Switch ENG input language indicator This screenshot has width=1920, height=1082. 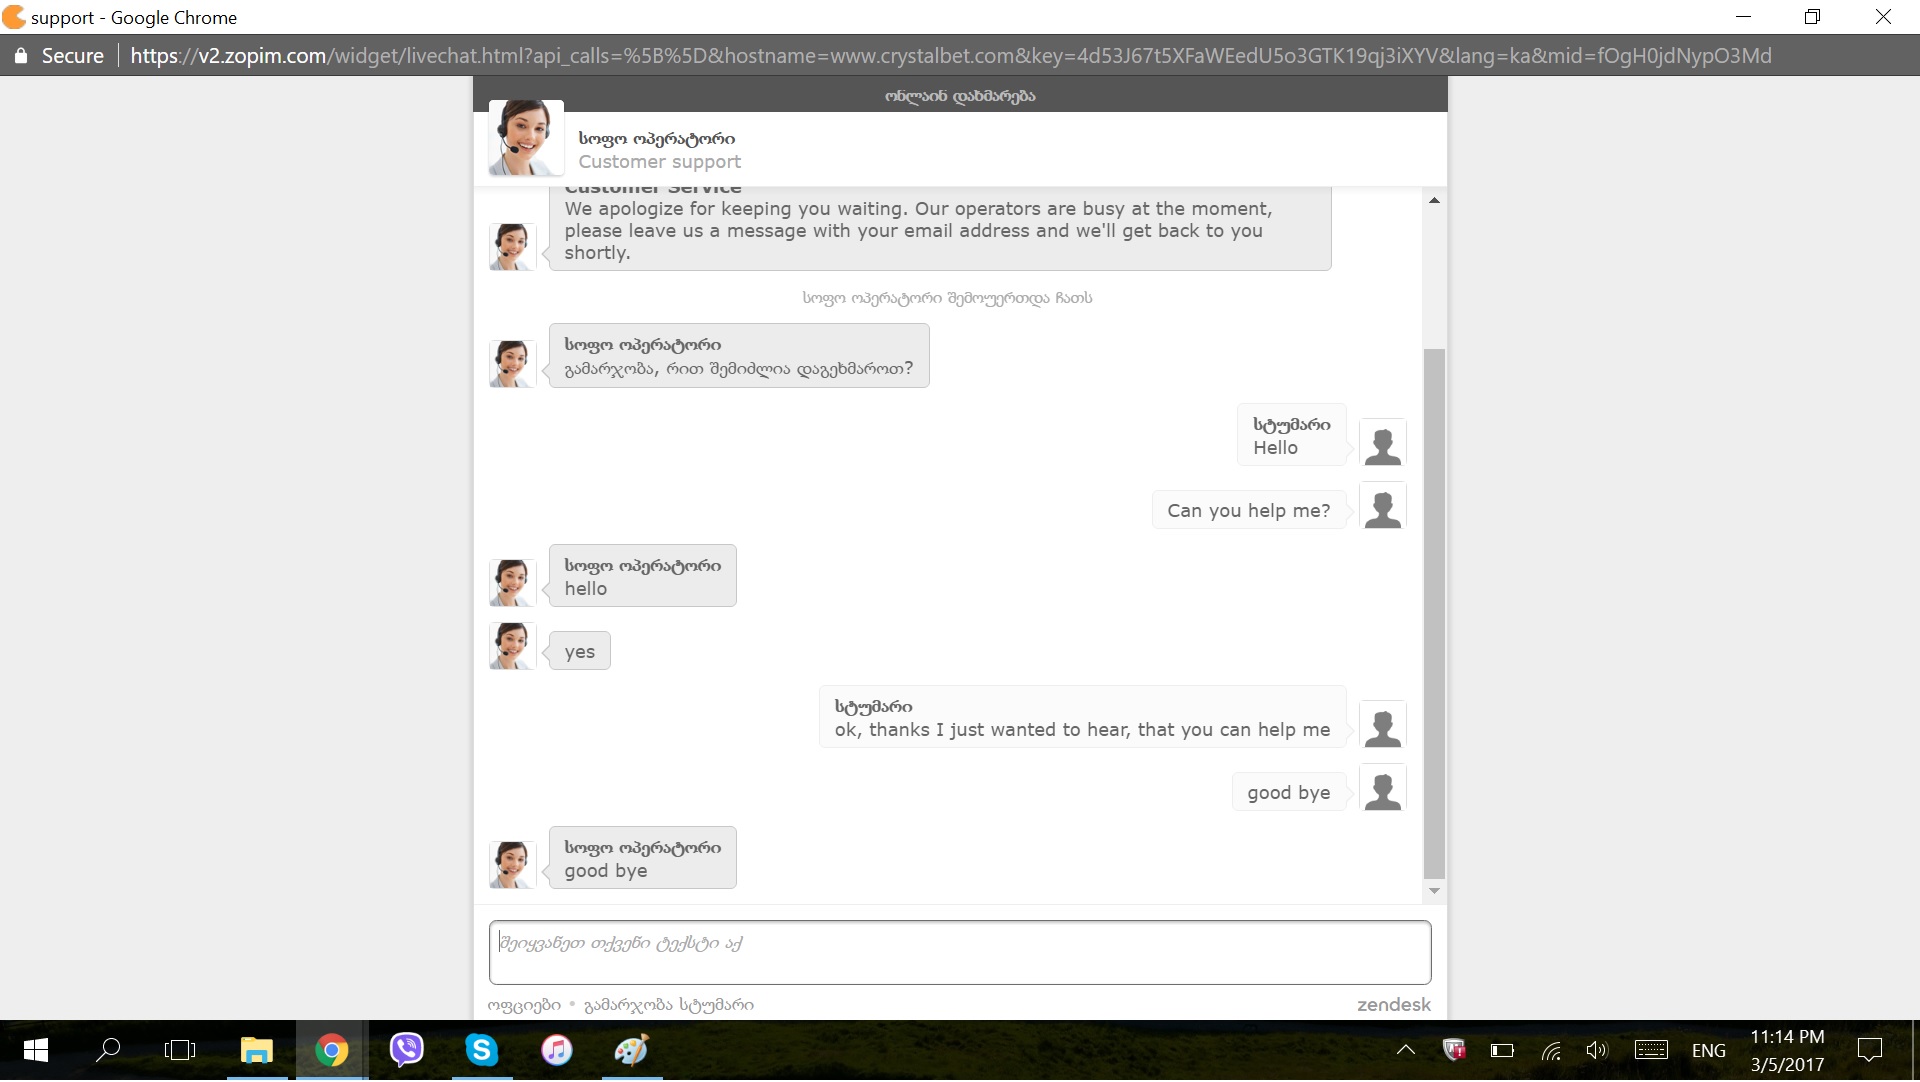click(1708, 1050)
